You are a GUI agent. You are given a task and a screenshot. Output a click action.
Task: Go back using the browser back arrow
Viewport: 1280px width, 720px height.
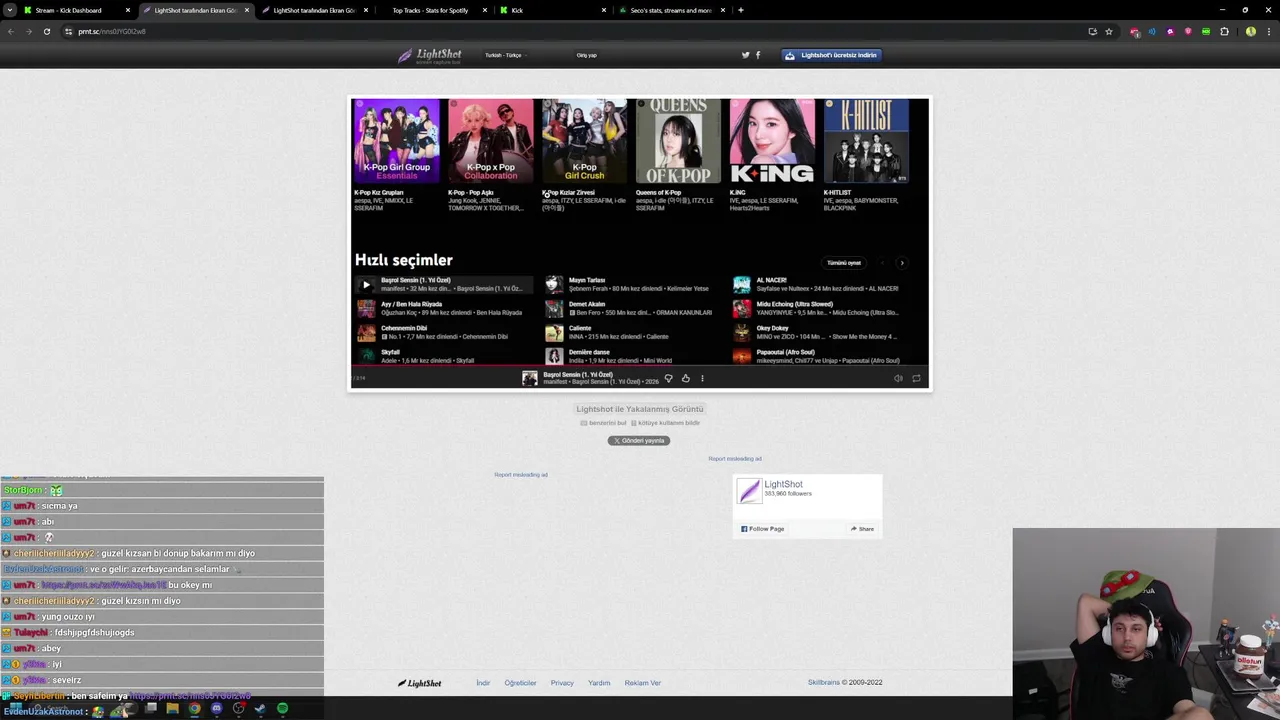click(11, 31)
